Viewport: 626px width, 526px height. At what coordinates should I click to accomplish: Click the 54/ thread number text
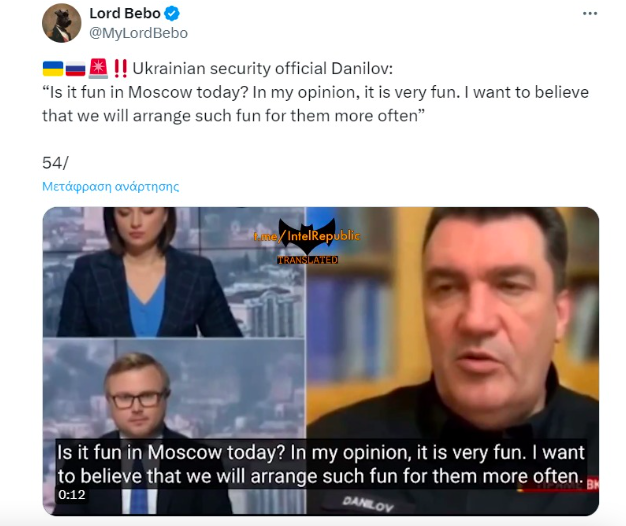(x=55, y=163)
